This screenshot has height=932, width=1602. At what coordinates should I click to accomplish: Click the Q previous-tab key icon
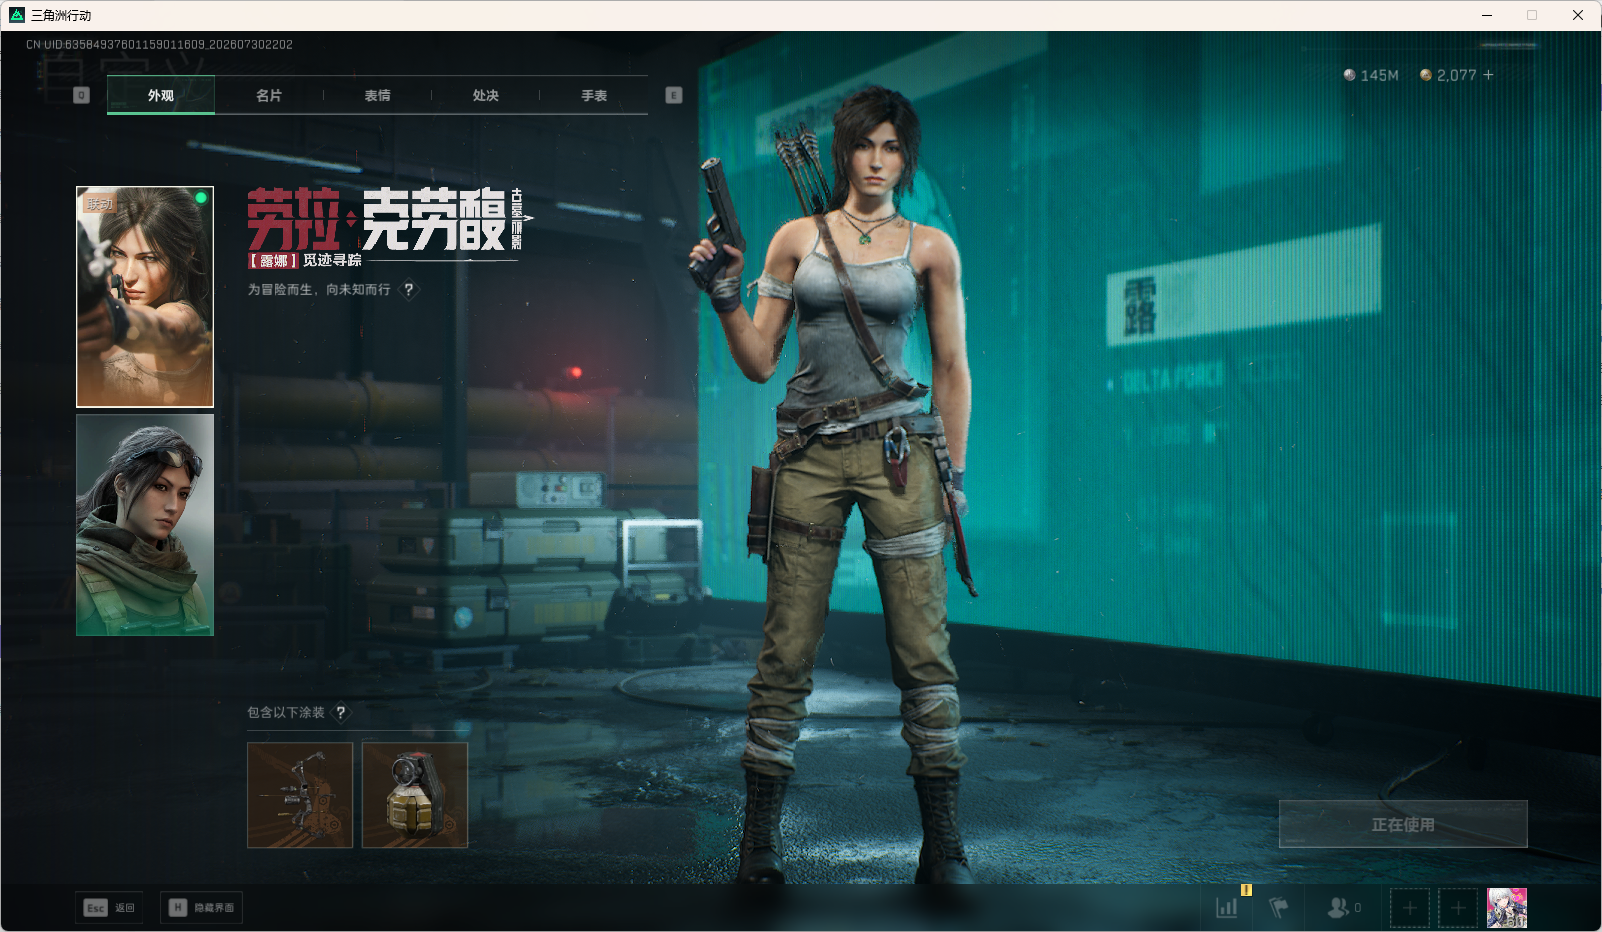click(82, 95)
